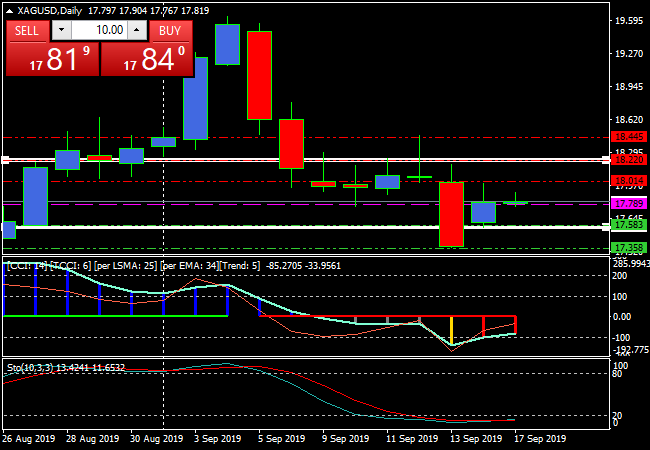Select the magenta 17.789 price label

click(628, 204)
